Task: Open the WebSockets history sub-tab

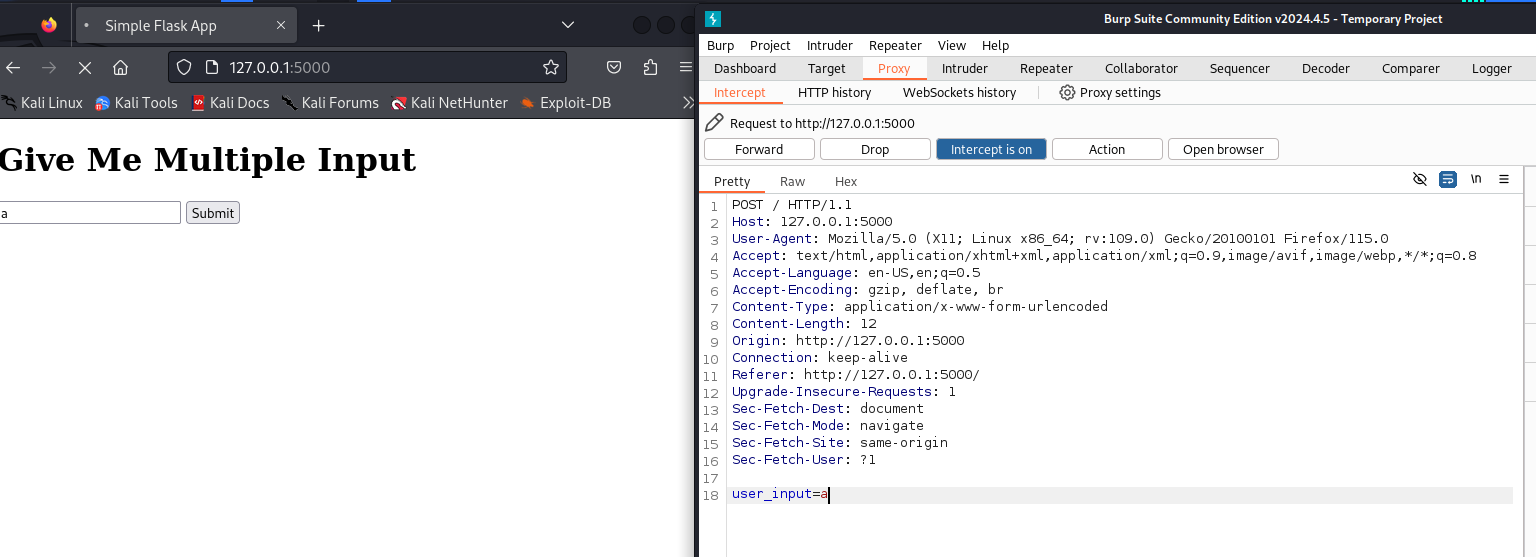Action: coord(959,92)
